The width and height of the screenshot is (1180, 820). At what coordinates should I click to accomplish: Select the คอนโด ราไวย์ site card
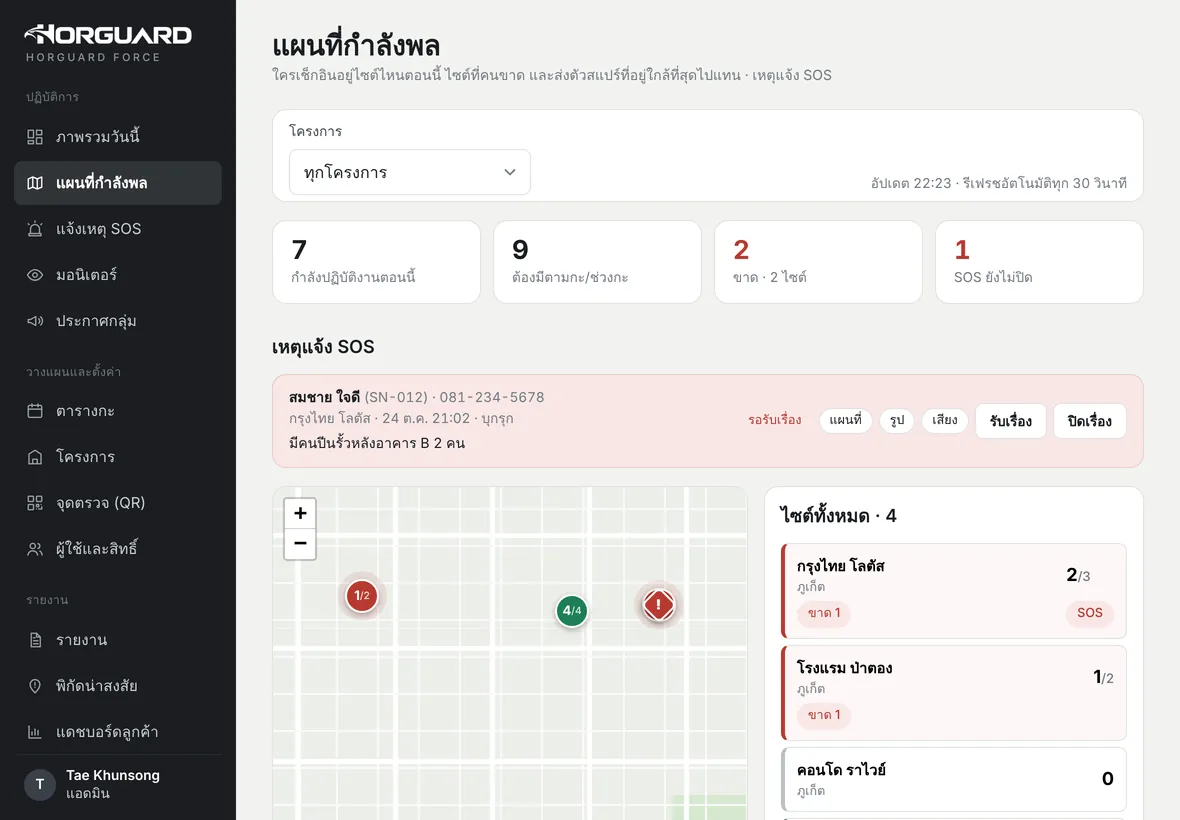953,779
